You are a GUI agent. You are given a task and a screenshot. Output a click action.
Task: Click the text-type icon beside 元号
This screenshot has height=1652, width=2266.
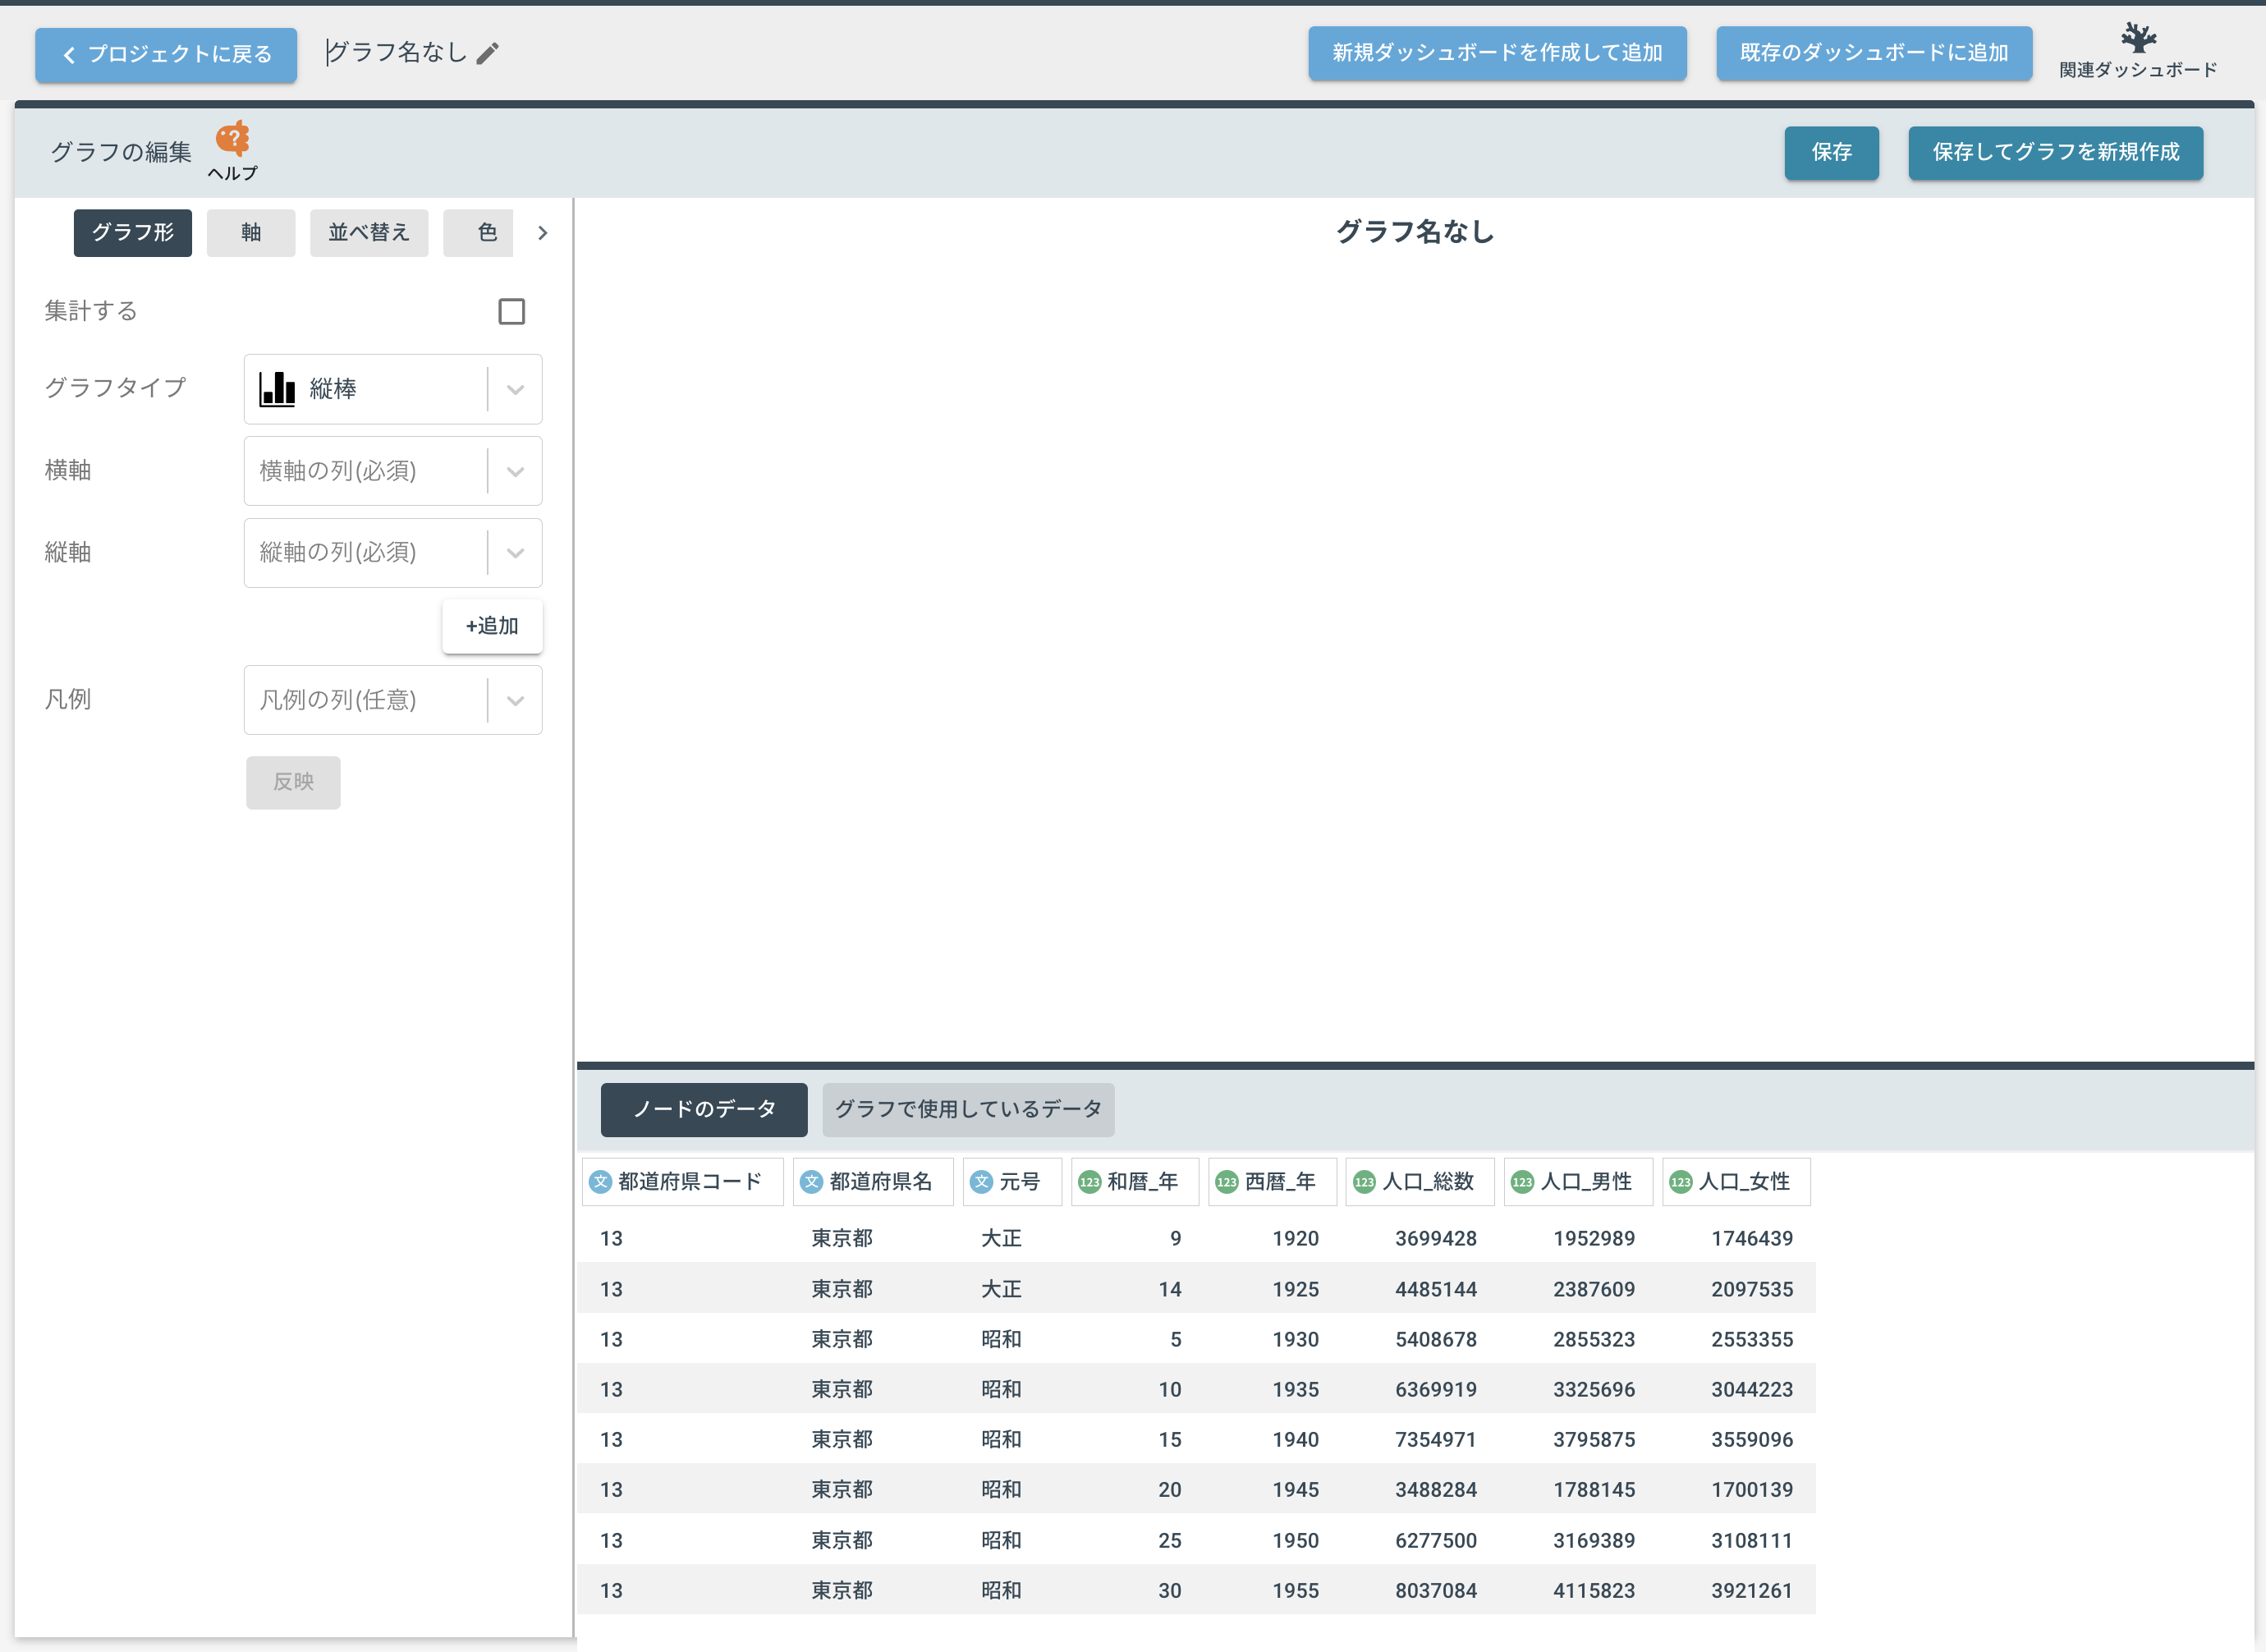(982, 1182)
